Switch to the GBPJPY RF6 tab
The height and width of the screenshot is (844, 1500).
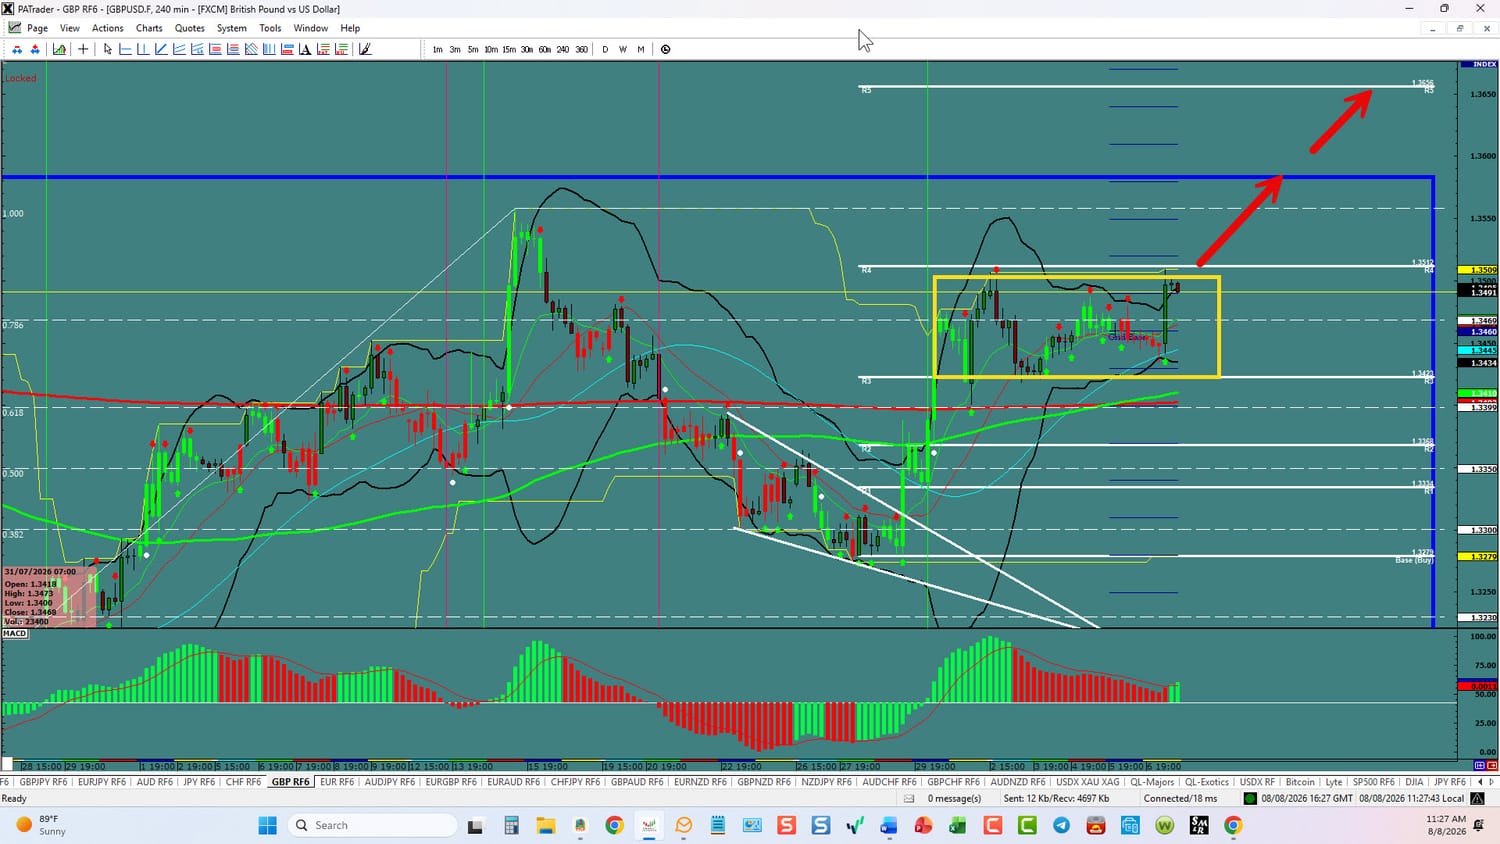43,782
